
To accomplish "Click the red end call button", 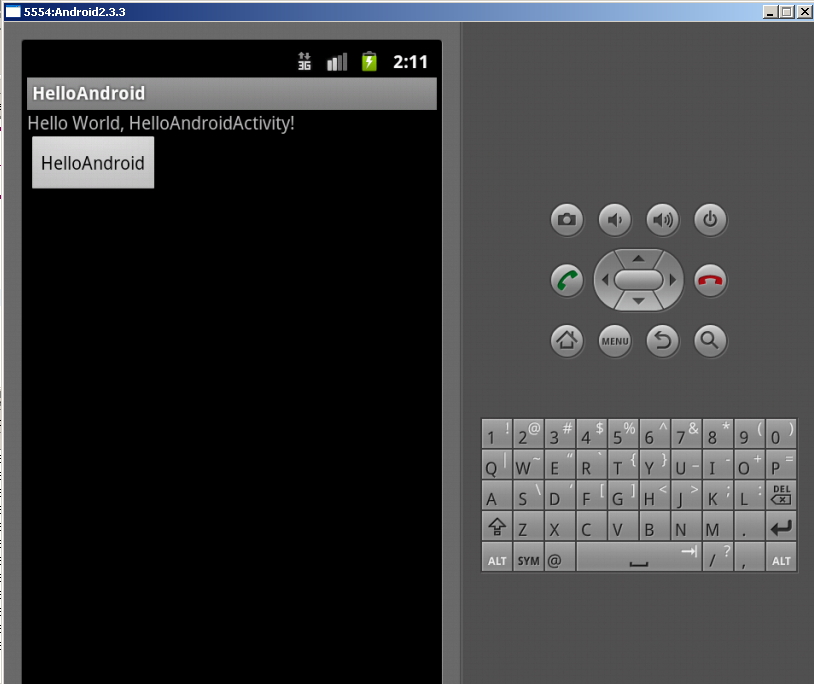I will tap(710, 280).
